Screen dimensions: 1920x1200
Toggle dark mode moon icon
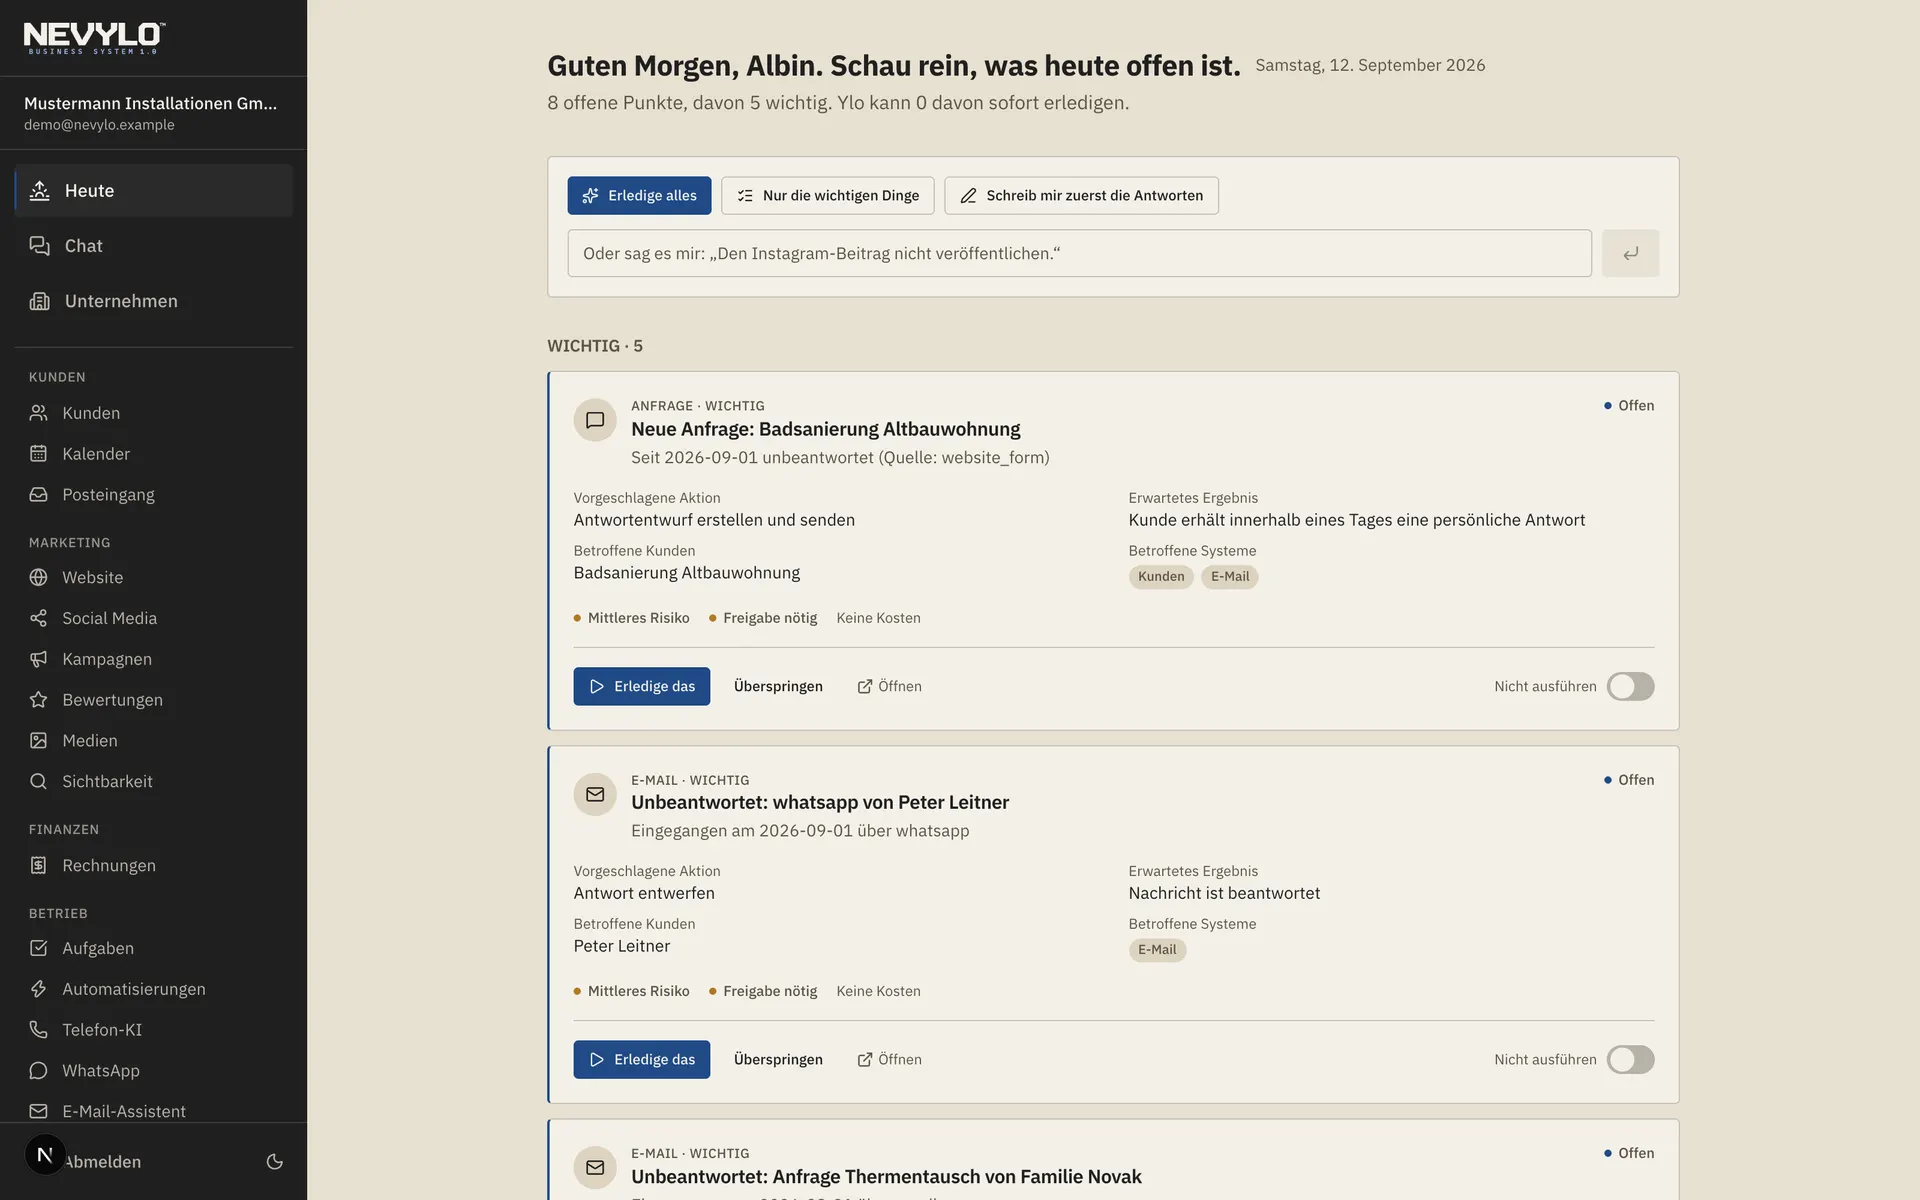(x=275, y=1162)
